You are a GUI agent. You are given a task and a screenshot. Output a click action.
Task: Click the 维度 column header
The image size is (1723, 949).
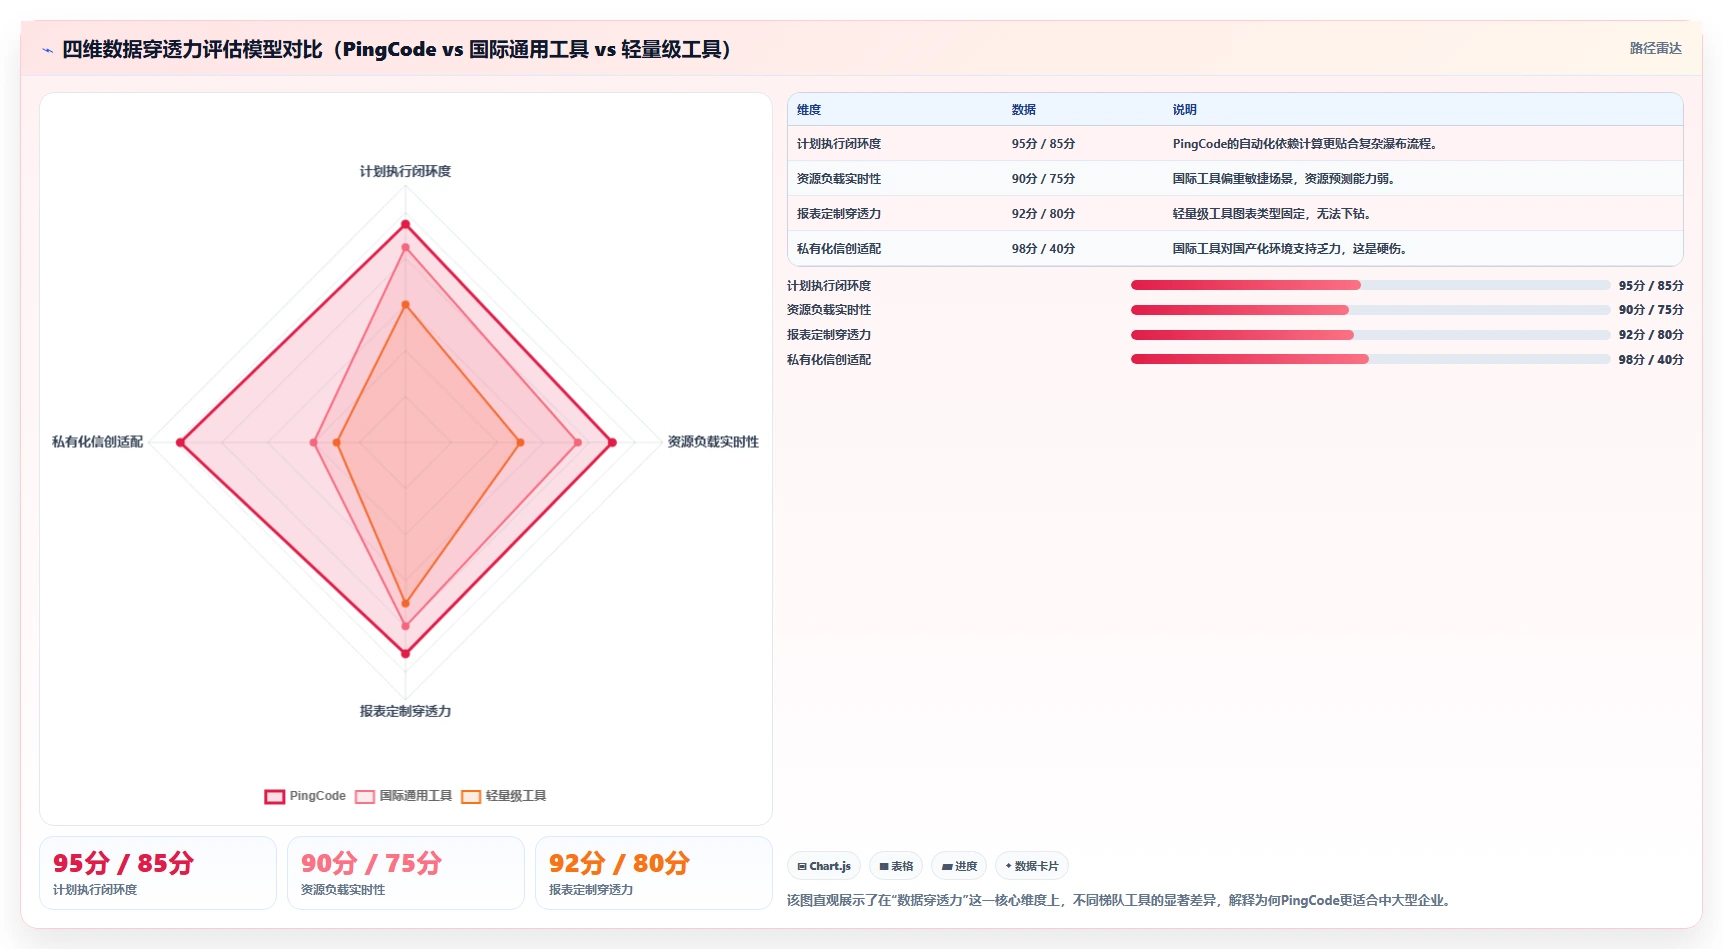[x=809, y=110]
